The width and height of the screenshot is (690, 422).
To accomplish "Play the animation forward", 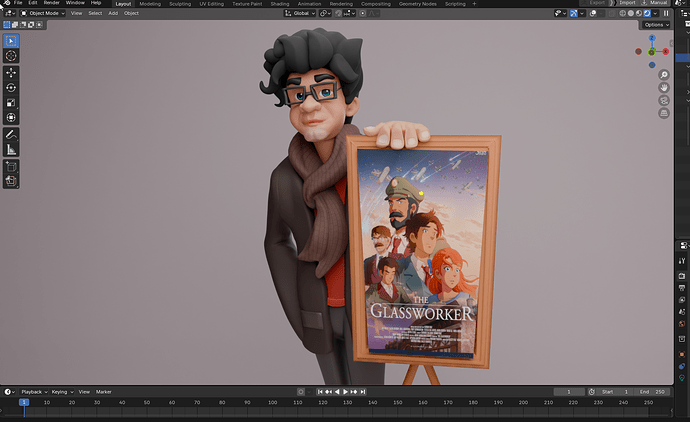I will point(345,392).
